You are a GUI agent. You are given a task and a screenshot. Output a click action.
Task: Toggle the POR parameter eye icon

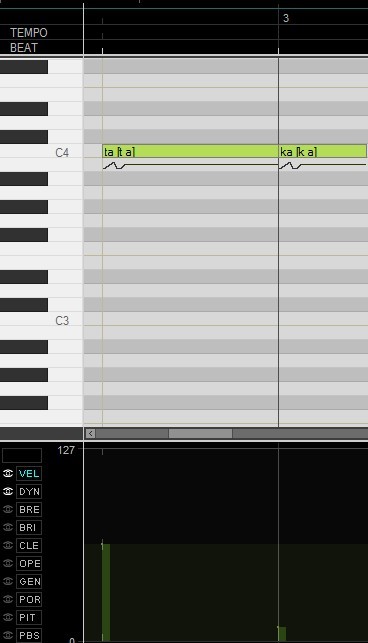pos(8,599)
